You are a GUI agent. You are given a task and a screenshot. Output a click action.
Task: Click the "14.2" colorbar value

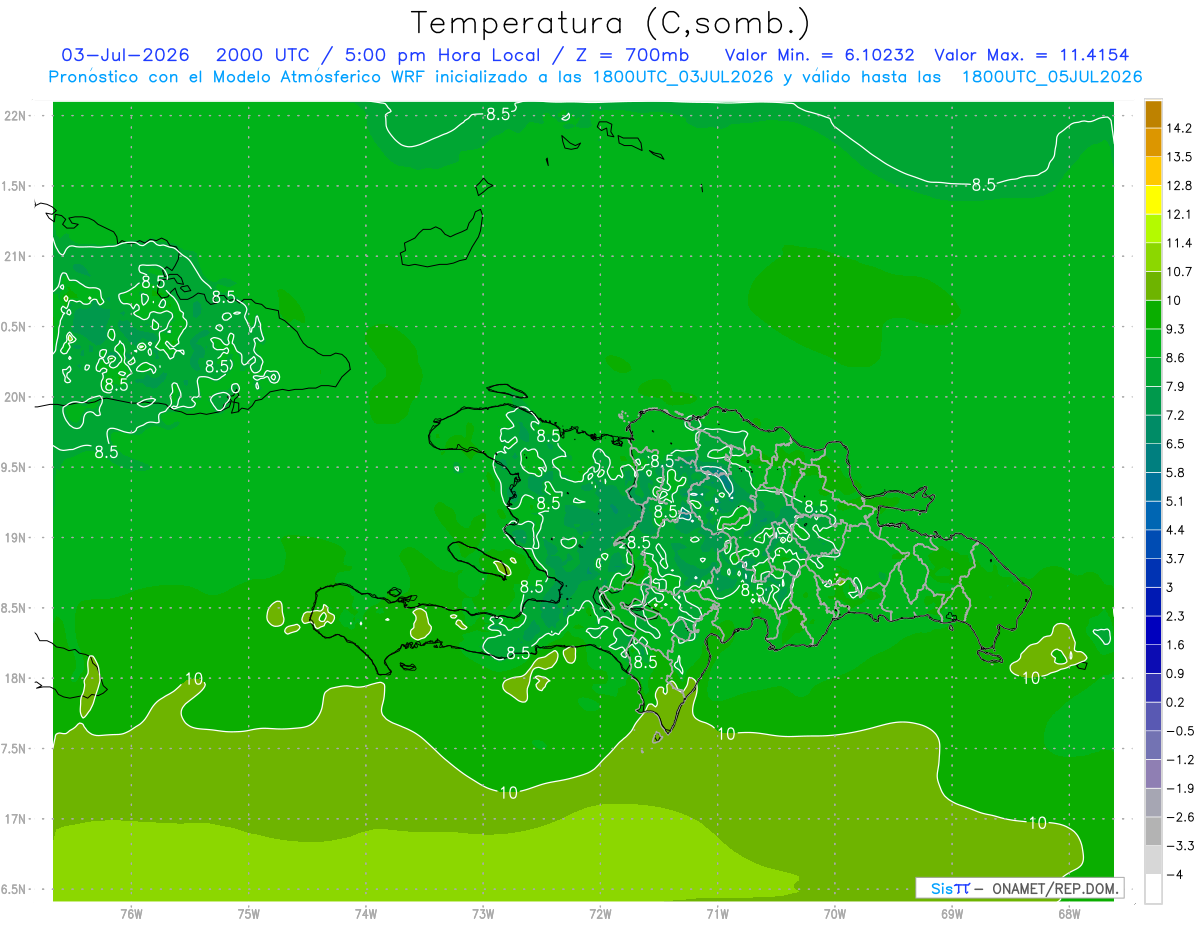coord(1180,128)
